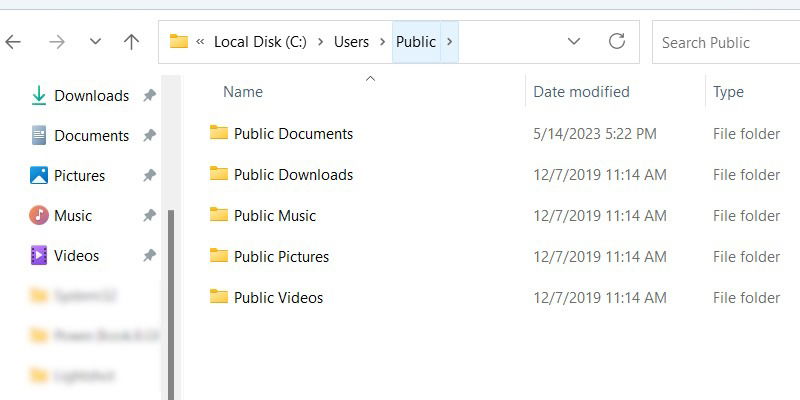Go back using the left arrow
The width and height of the screenshot is (800, 400).
pyautogui.click(x=13, y=42)
